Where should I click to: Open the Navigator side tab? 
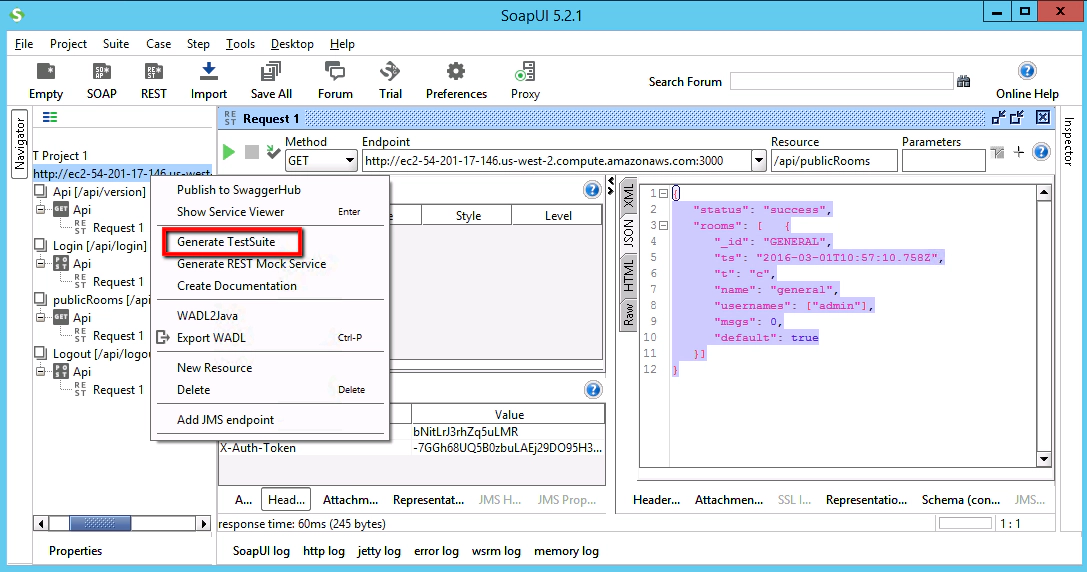click(x=20, y=144)
